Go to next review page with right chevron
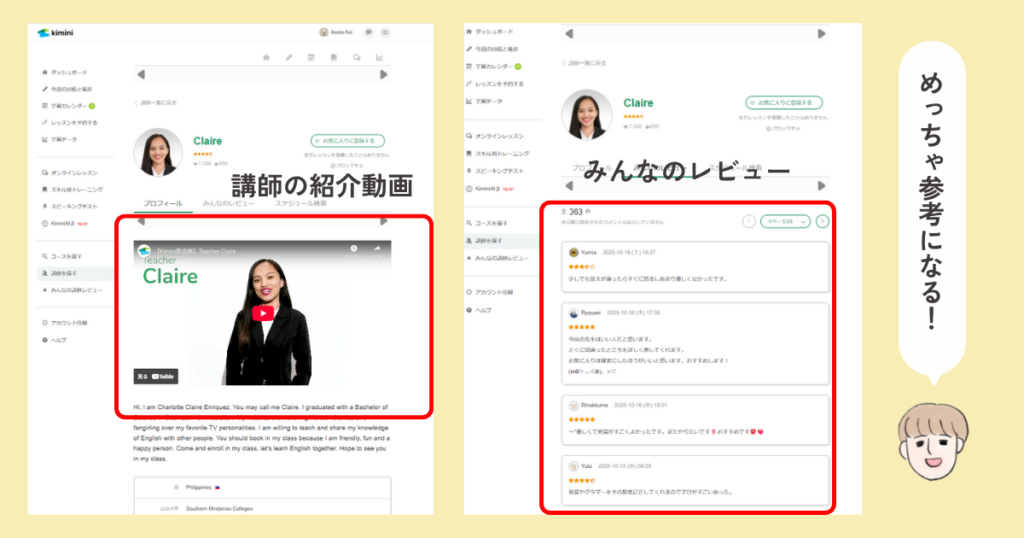 tap(822, 221)
